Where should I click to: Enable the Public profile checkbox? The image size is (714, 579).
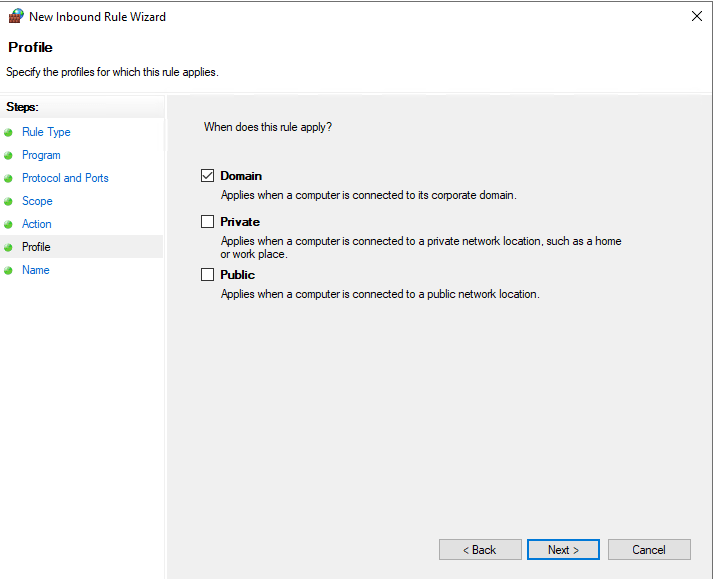tap(208, 275)
